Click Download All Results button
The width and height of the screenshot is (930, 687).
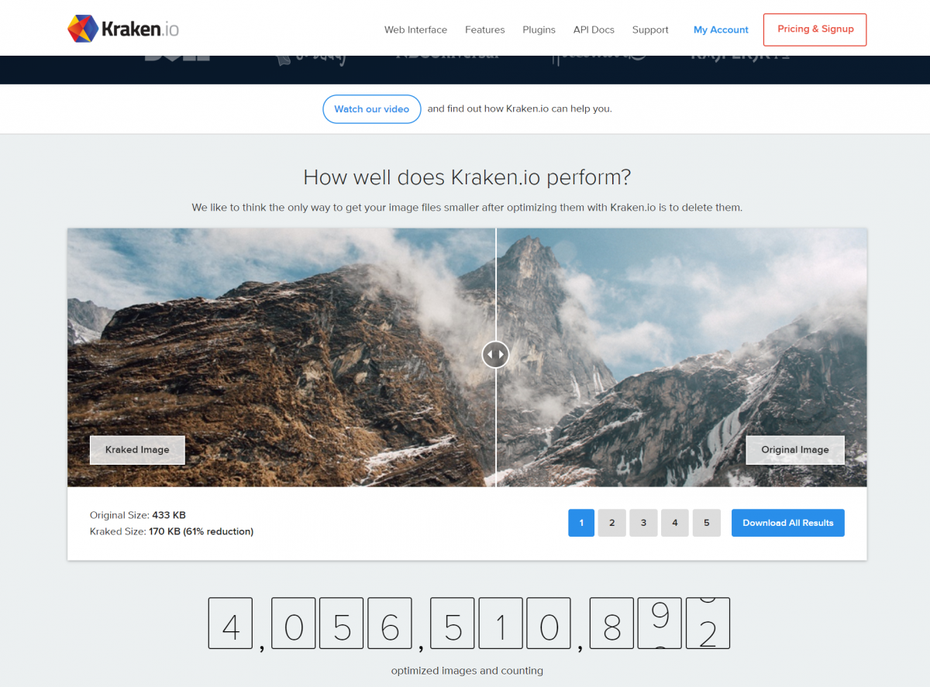click(788, 523)
